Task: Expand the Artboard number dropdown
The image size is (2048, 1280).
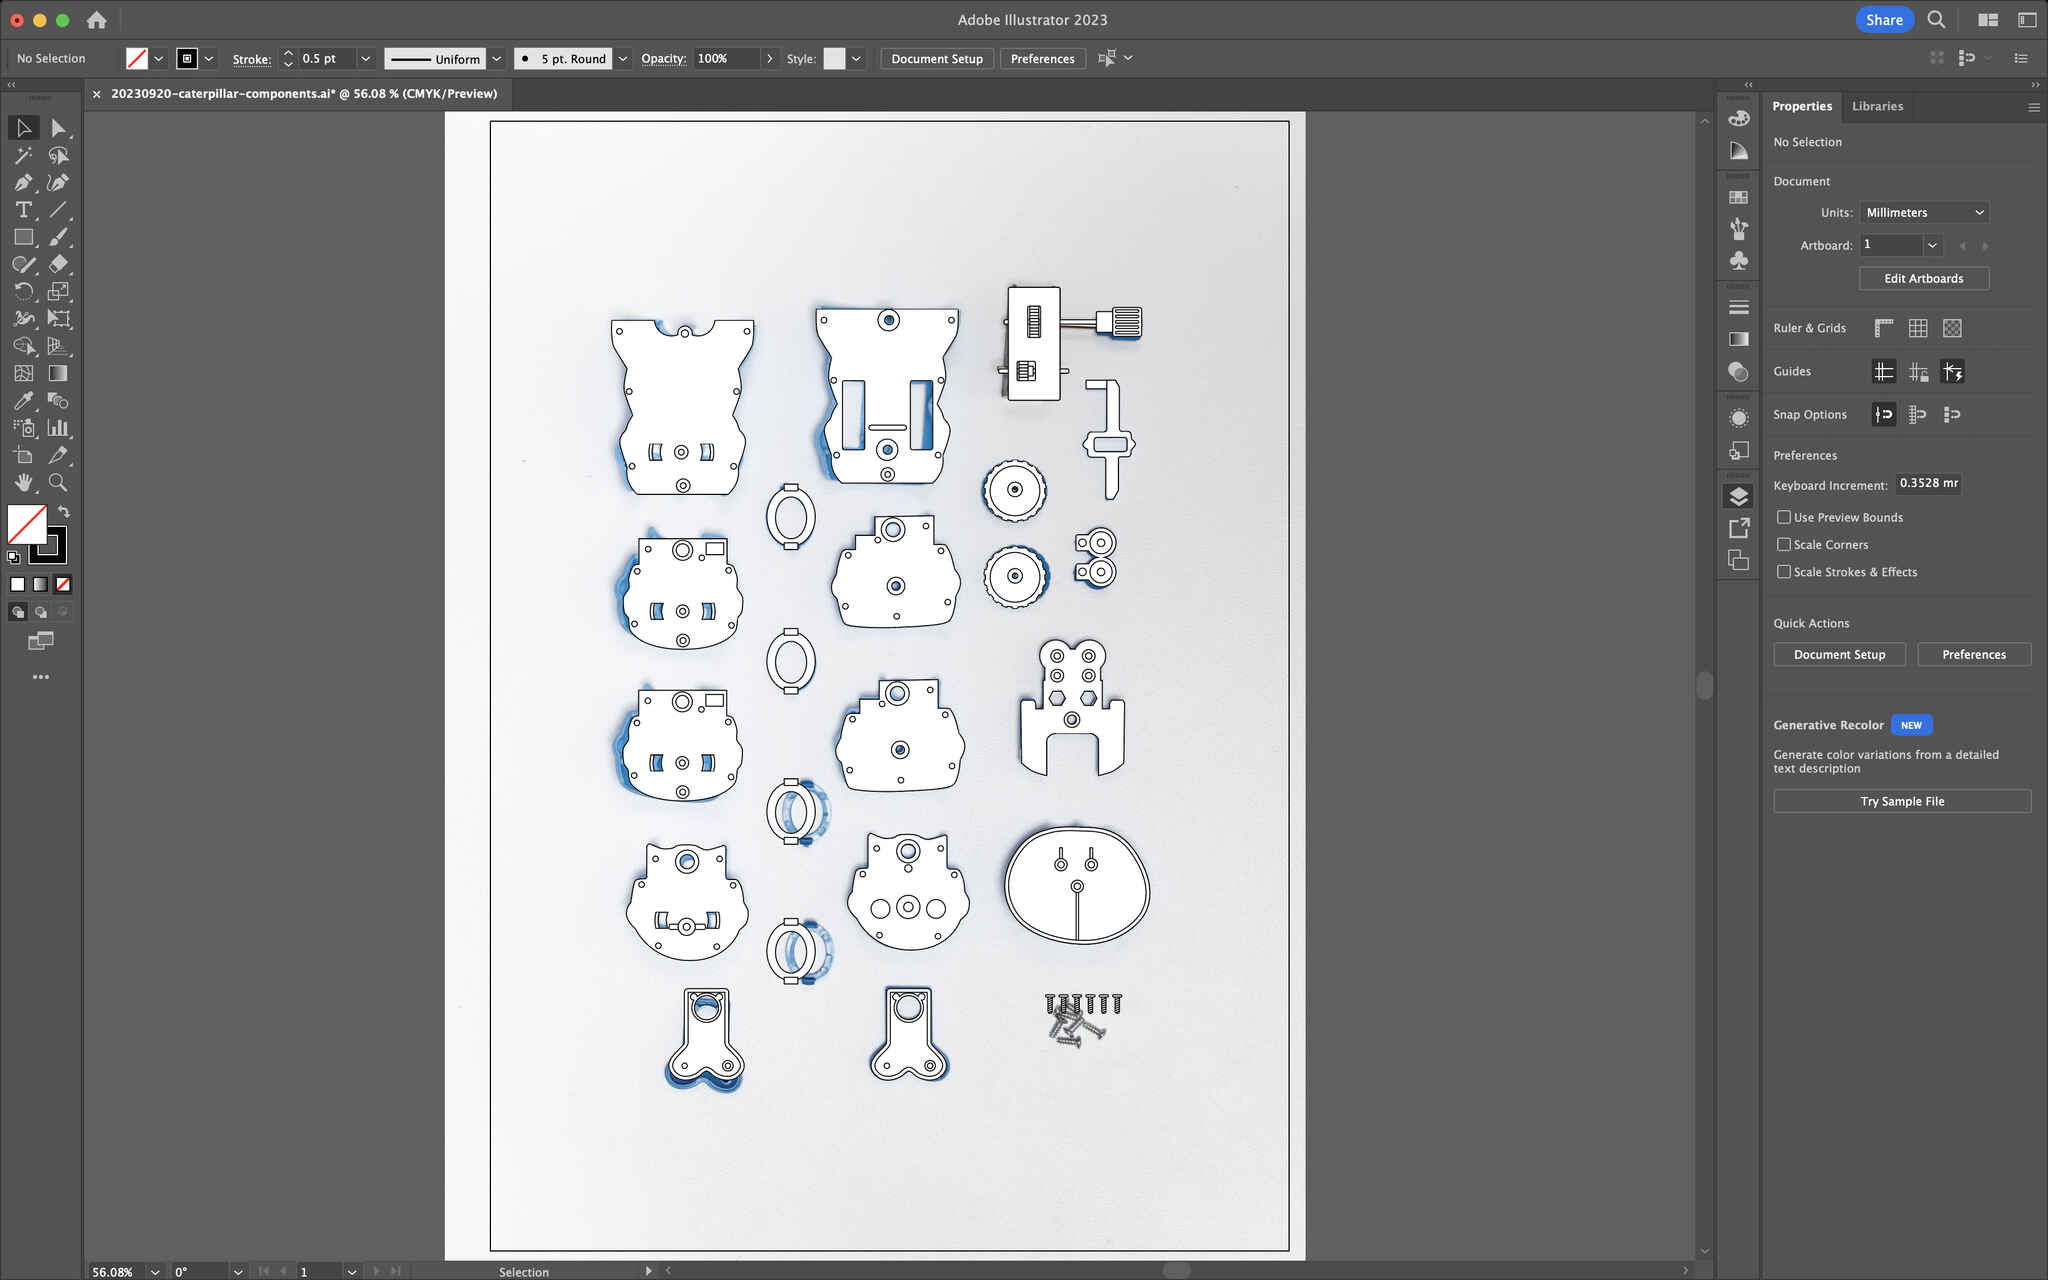Action: [1932, 245]
